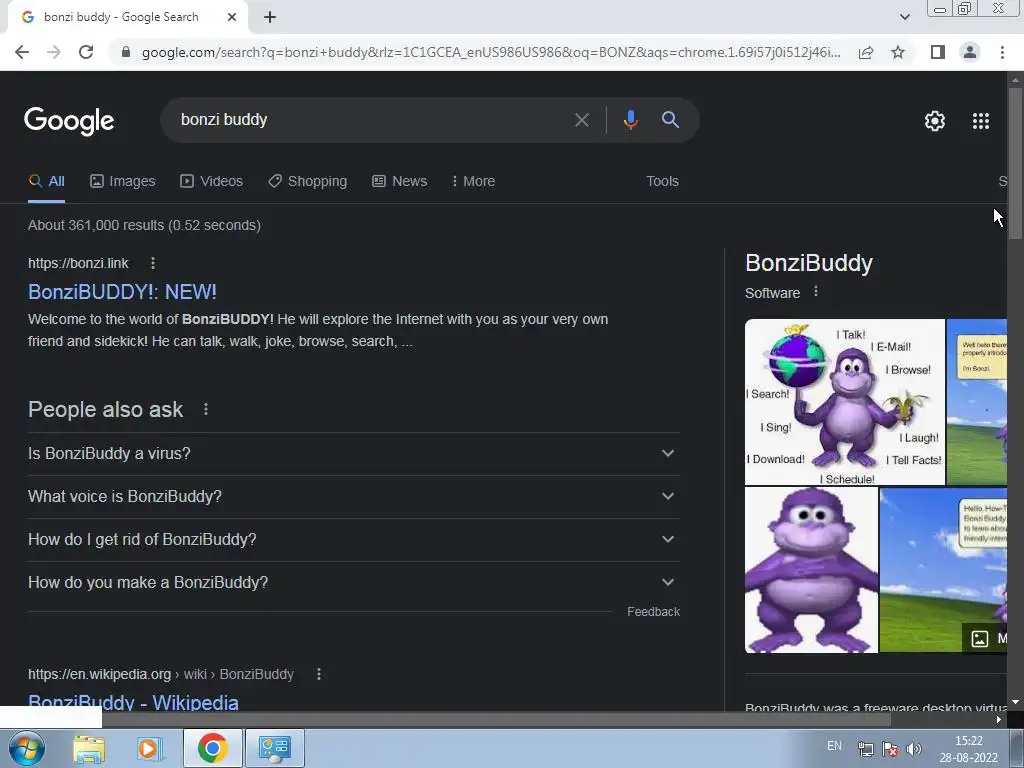
Task: Click the Chrome taskbar icon
Action: (212, 748)
